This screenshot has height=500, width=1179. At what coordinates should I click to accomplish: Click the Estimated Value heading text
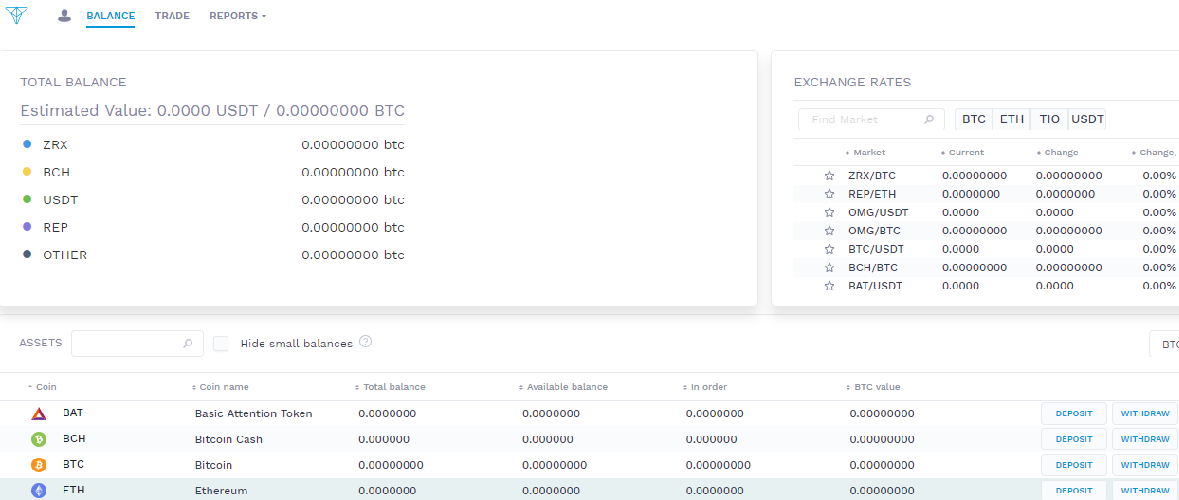tap(212, 111)
